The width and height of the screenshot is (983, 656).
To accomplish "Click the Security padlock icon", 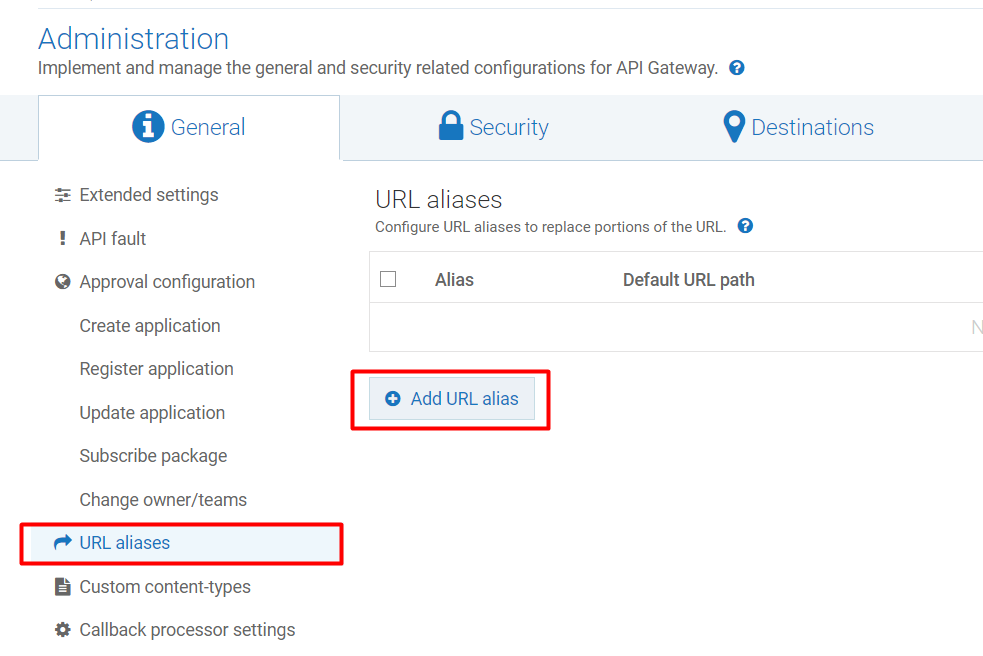I will click(x=451, y=125).
